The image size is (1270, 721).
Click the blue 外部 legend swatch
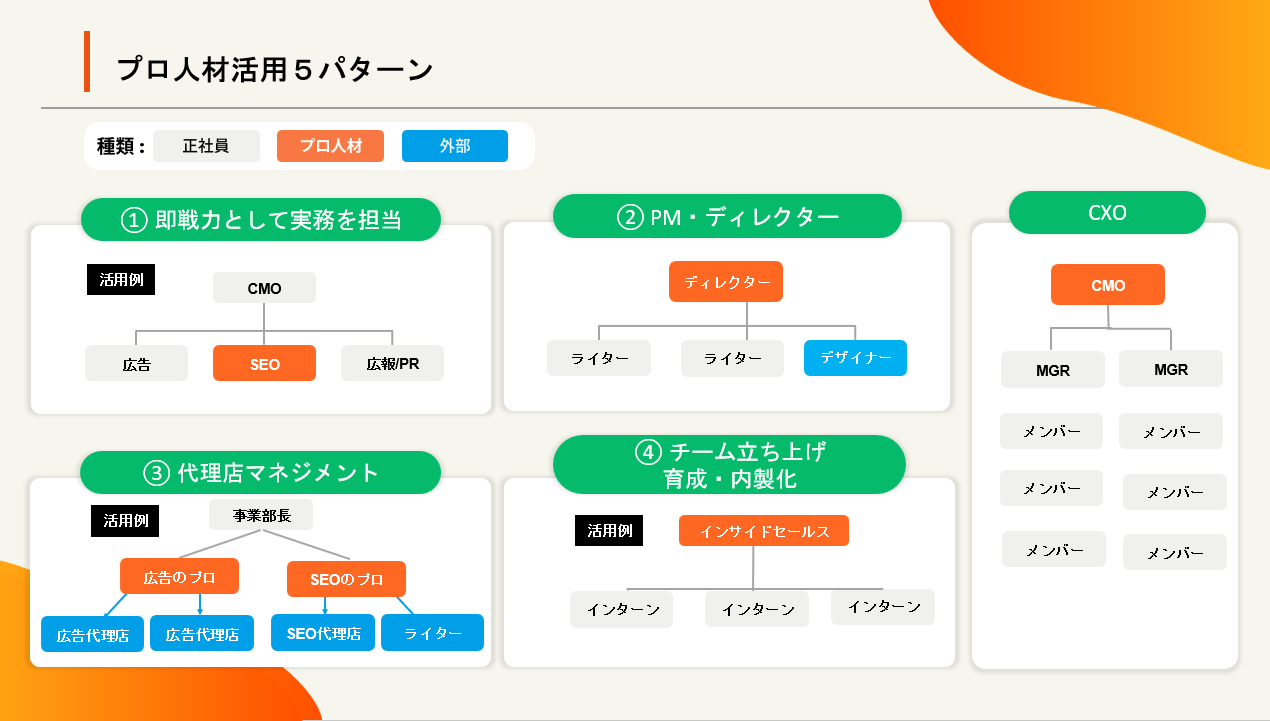(x=454, y=146)
